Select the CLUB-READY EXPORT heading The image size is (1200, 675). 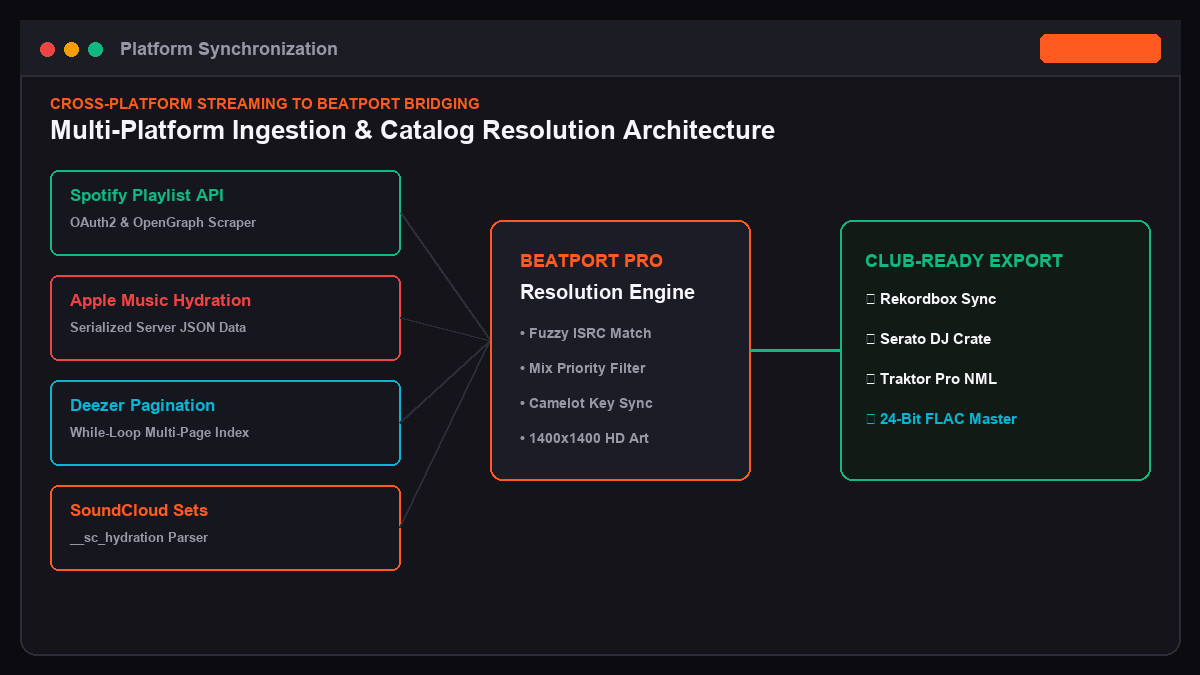(x=964, y=261)
